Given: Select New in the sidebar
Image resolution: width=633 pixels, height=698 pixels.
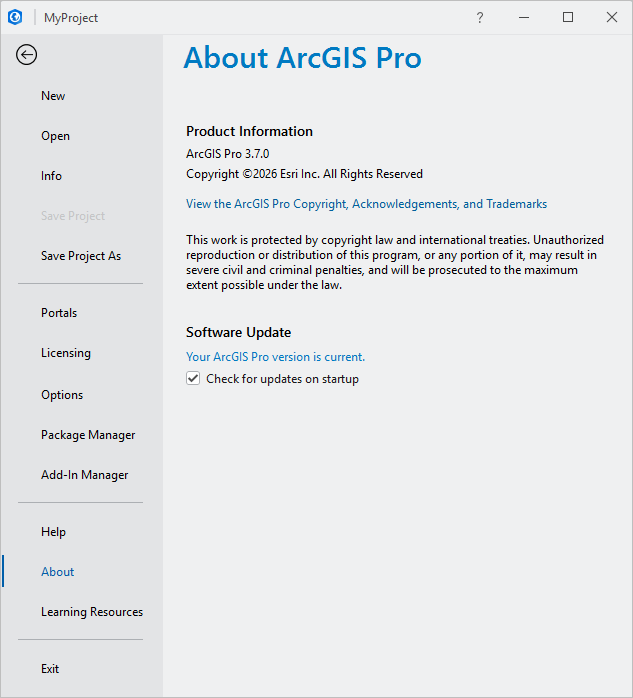Looking at the screenshot, I should click(53, 96).
